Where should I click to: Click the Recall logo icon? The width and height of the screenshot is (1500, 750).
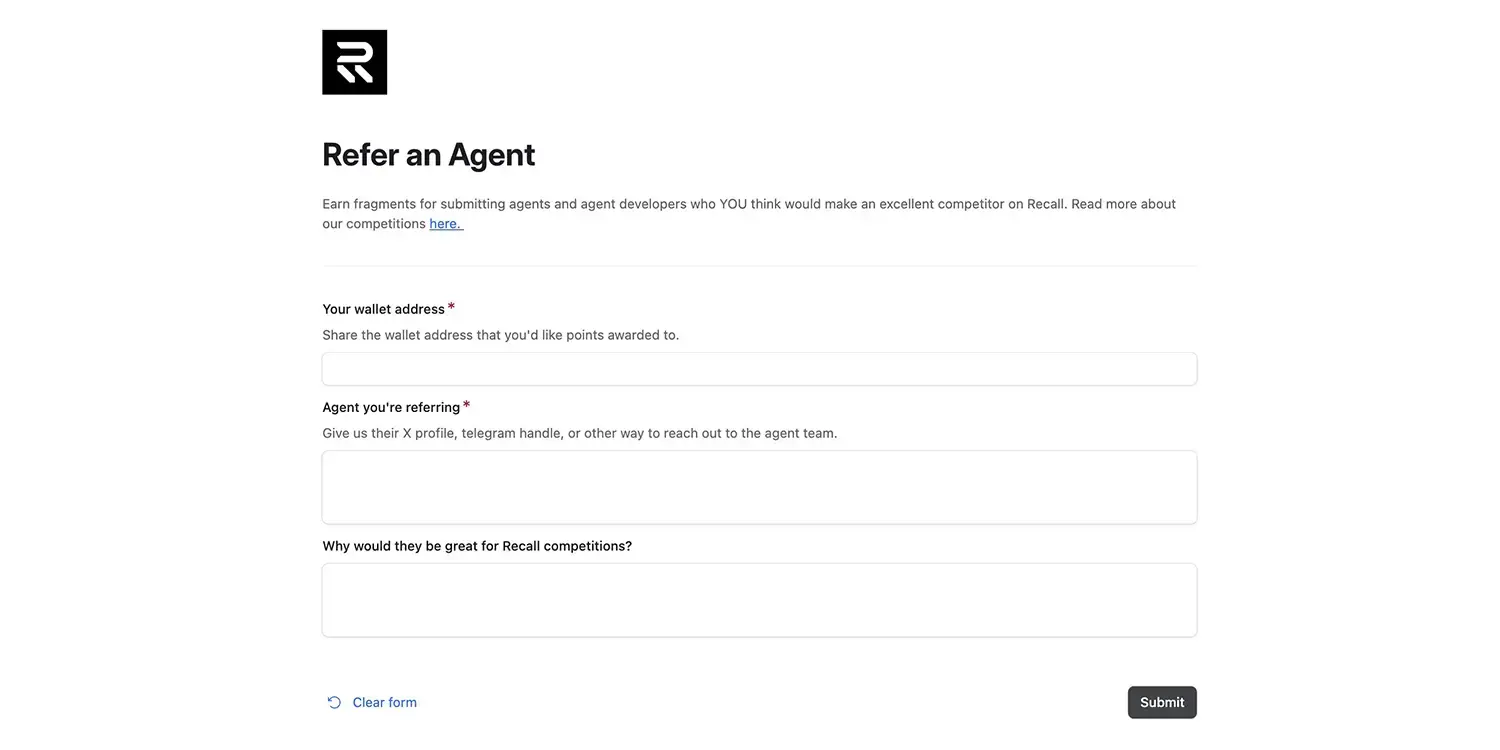click(354, 62)
